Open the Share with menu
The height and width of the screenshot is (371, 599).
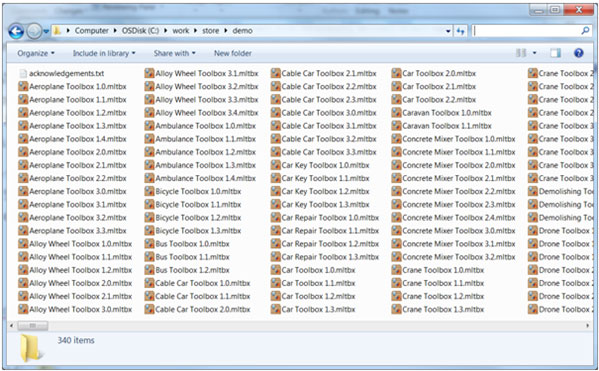coord(175,53)
